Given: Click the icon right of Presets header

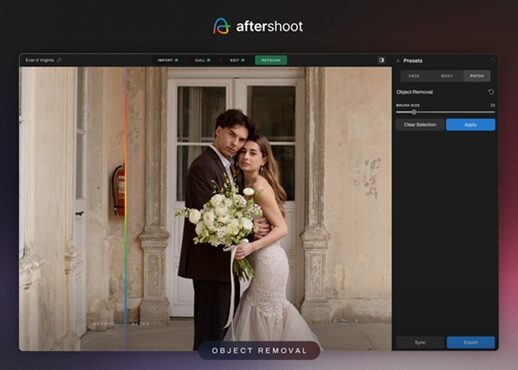Looking at the screenshot, I should click(492, 61).
